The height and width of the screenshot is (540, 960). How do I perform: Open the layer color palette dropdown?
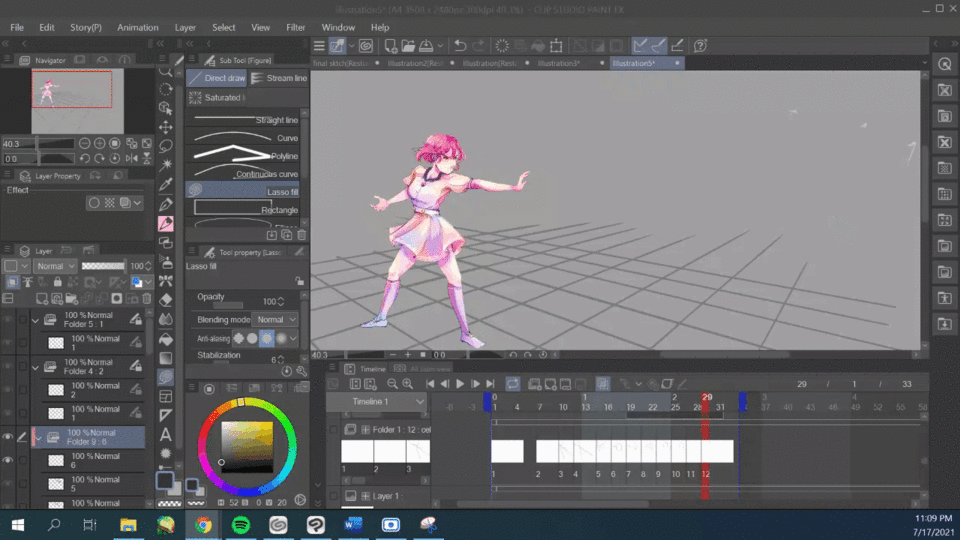click(x=16, y=266)
